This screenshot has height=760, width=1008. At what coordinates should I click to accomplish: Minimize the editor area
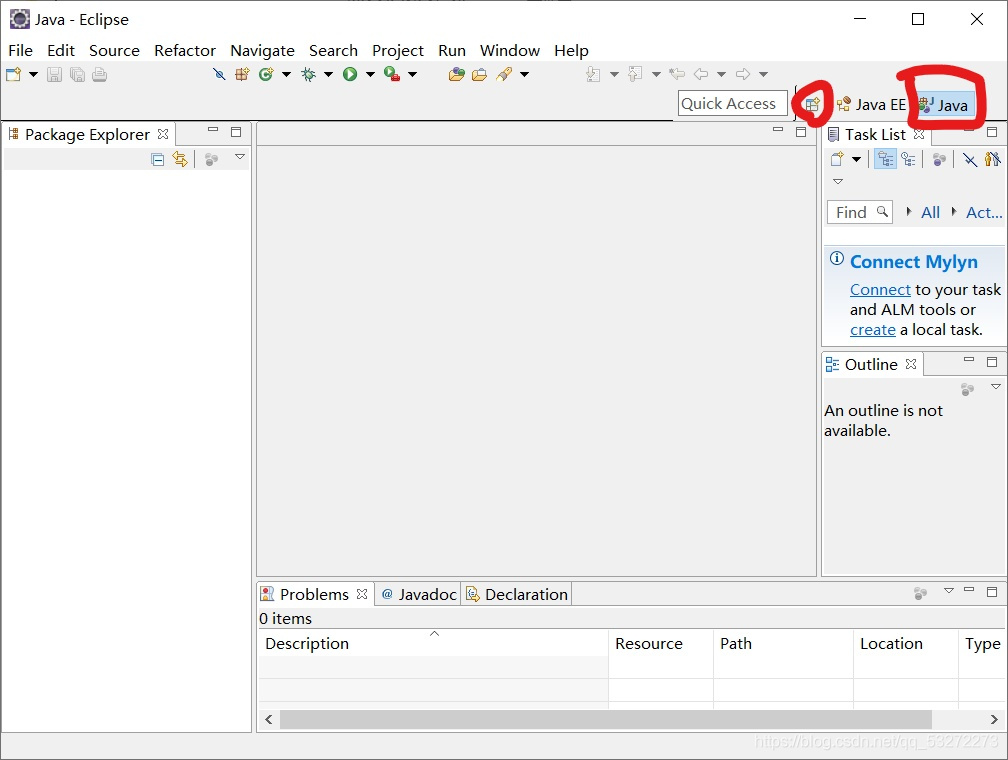pos(778,130)
